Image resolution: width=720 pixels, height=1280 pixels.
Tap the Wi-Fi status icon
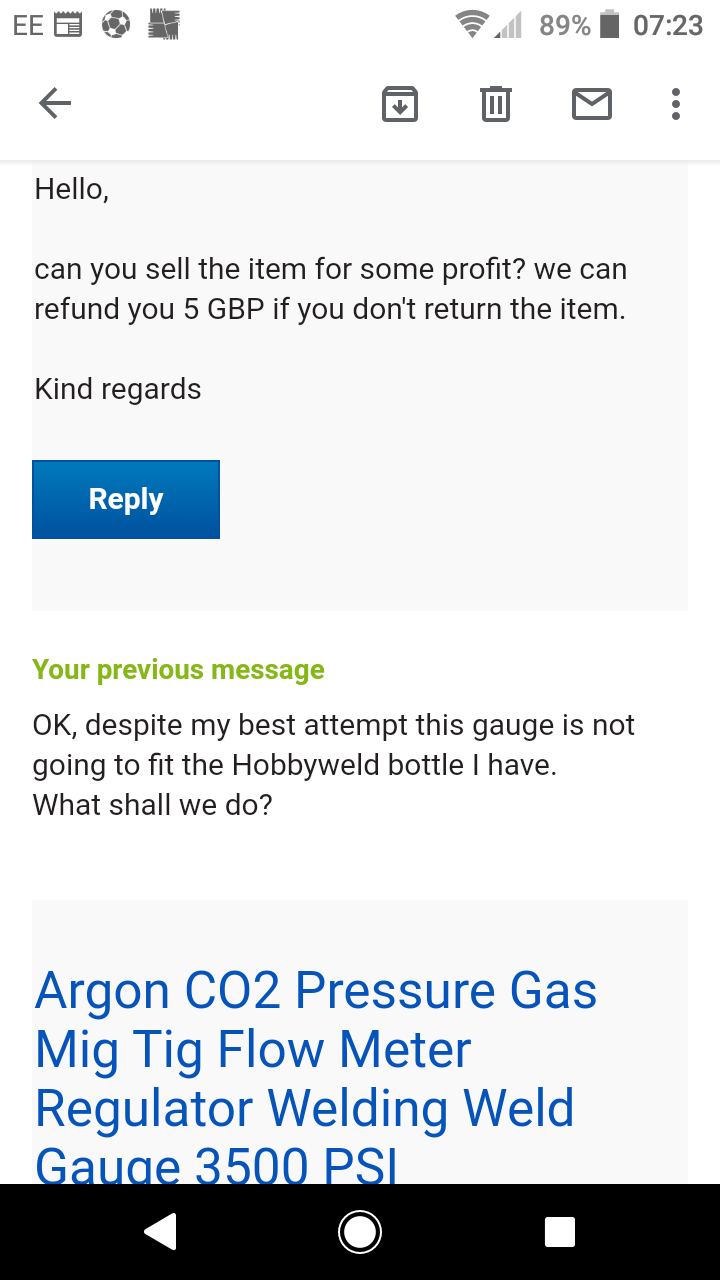click(x=470, y=26)
